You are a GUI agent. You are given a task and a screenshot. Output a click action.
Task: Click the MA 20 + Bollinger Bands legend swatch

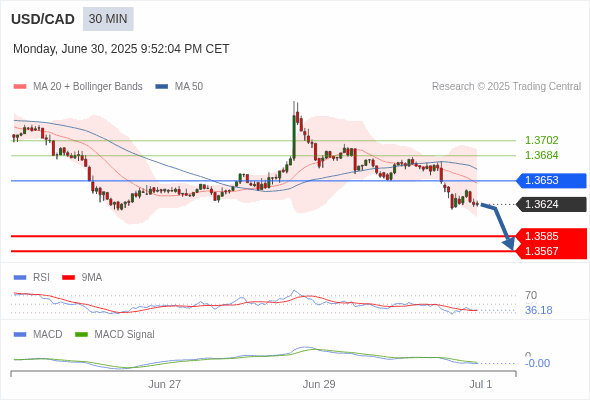(x=20, y=87)
